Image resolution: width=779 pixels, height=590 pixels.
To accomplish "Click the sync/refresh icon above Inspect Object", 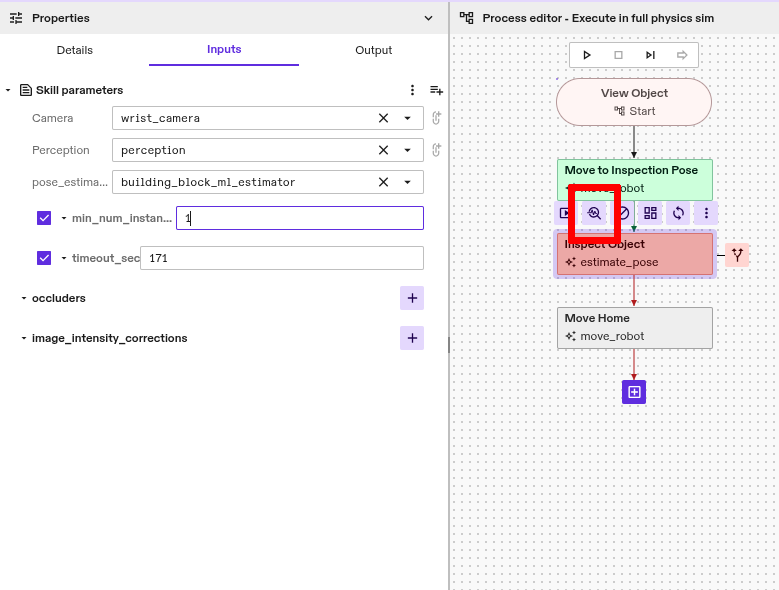I will [x=679, y=213].
